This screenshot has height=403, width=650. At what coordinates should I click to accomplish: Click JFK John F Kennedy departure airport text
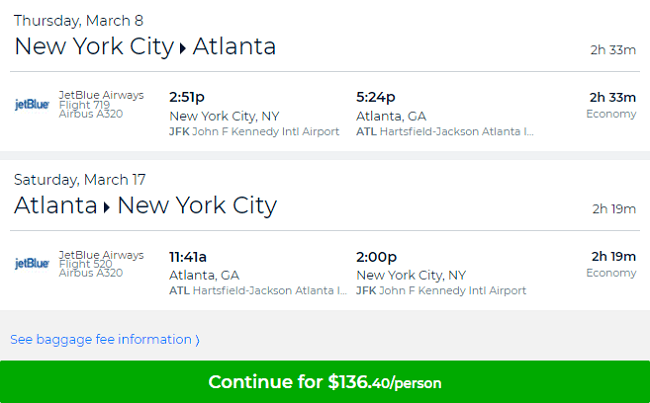click(x=254, y=131)
